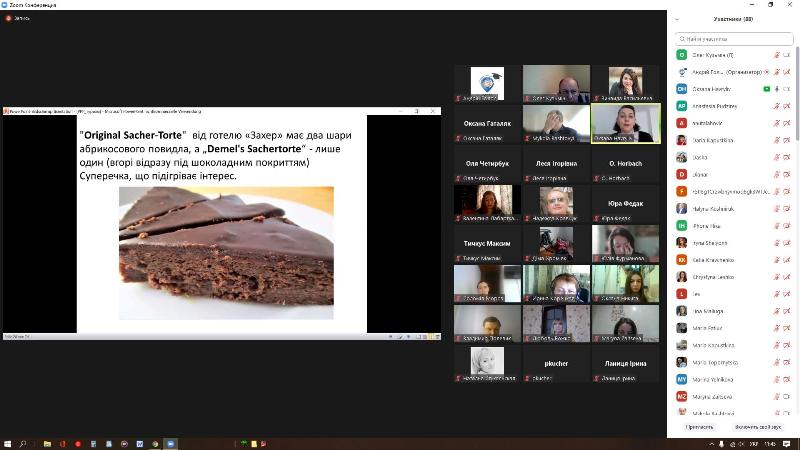Viewport: 800px width, 450px height.
Task: Click the Sacher torte cake image on slide
Action: pyautogui.click(x=226, y=253)
